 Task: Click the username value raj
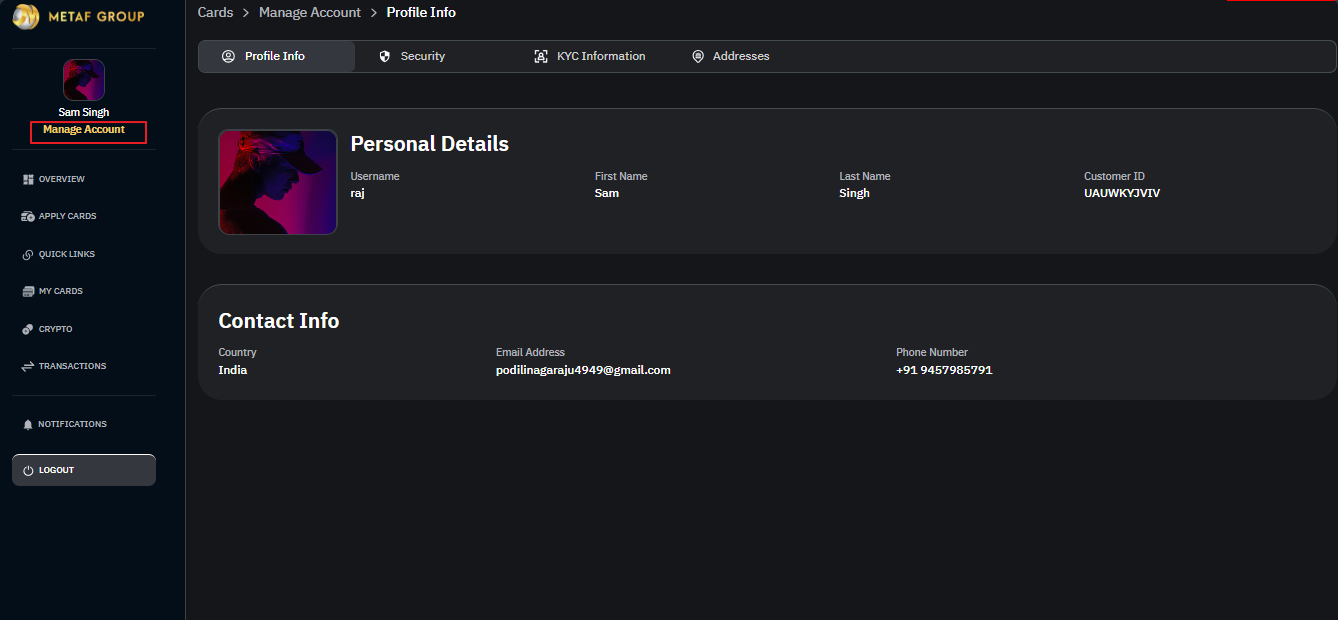coord(357,193)
